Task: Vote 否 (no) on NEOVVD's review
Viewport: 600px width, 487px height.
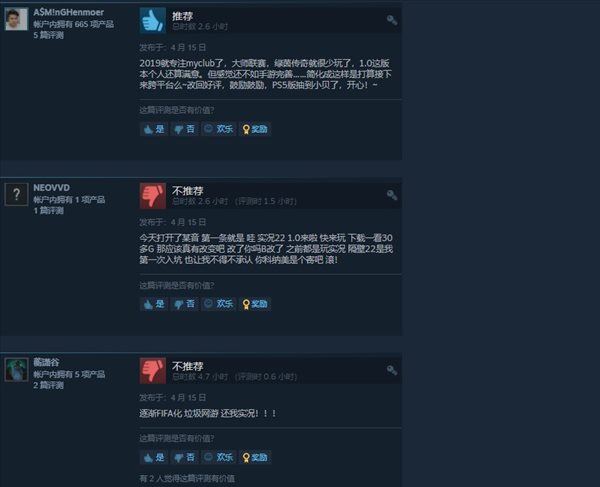Action: pyautogui.click(x=184, y=304)
